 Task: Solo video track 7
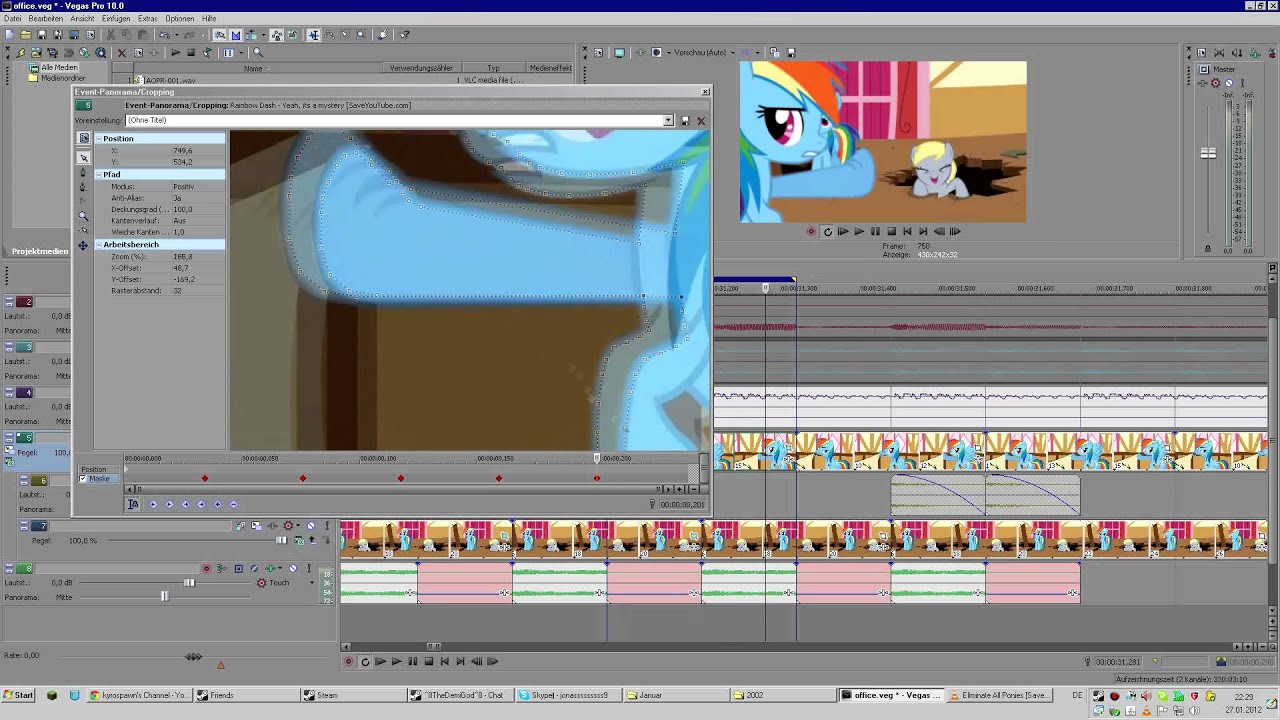coord(327,525)
